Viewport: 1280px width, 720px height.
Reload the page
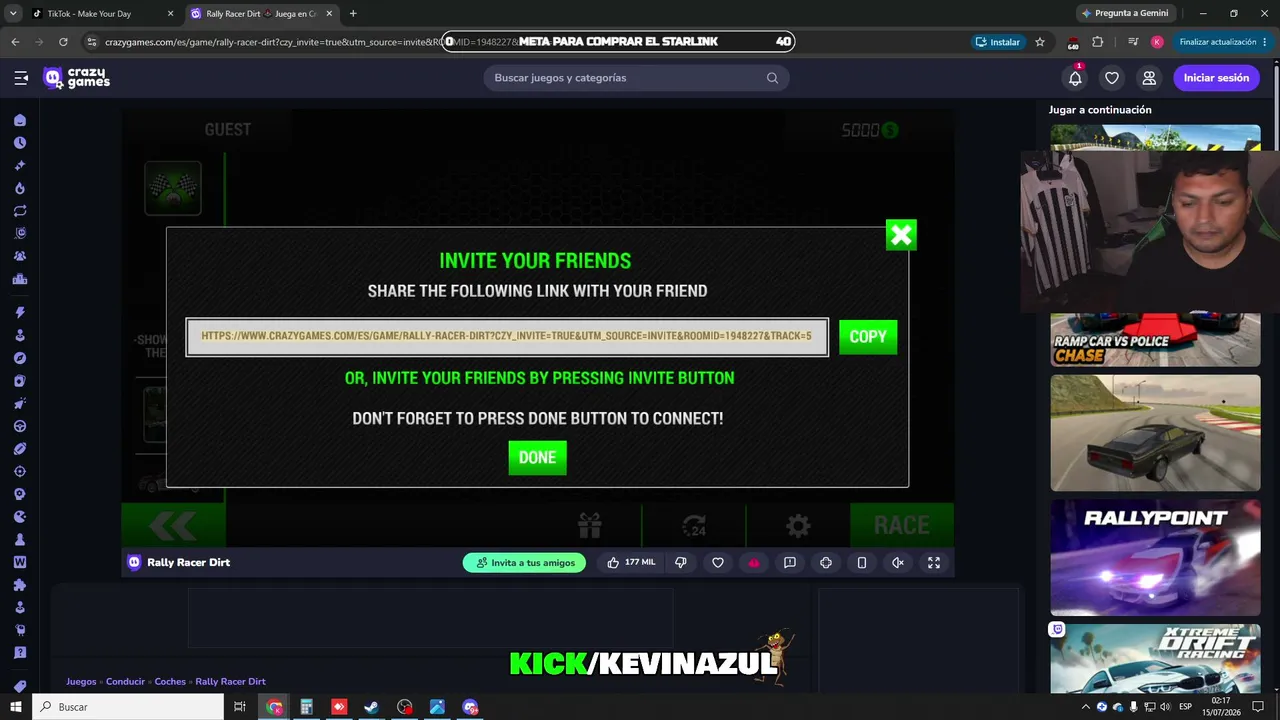pyautogui.click(x=63, y=42)
